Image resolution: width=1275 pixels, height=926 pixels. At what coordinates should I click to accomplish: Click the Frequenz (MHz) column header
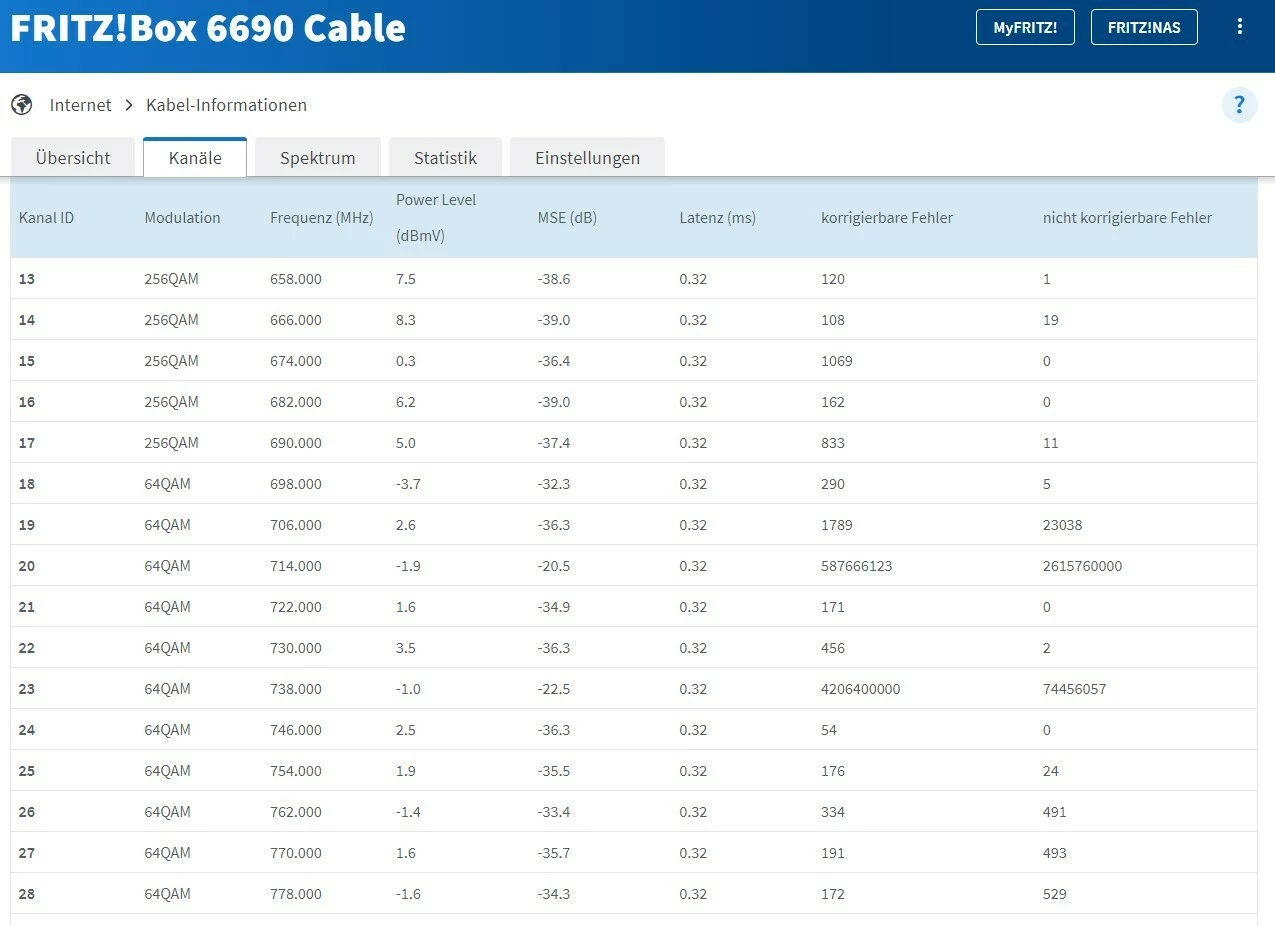[x=321, y=218]
